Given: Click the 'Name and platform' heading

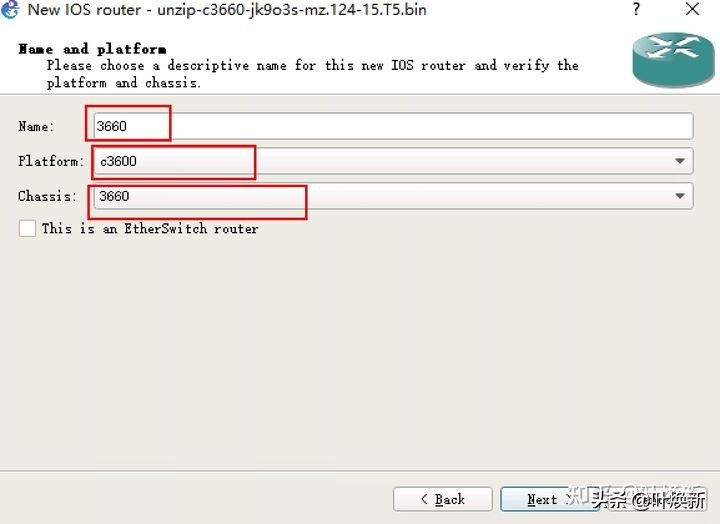Looking at the screenshot, I should [92, 49].
